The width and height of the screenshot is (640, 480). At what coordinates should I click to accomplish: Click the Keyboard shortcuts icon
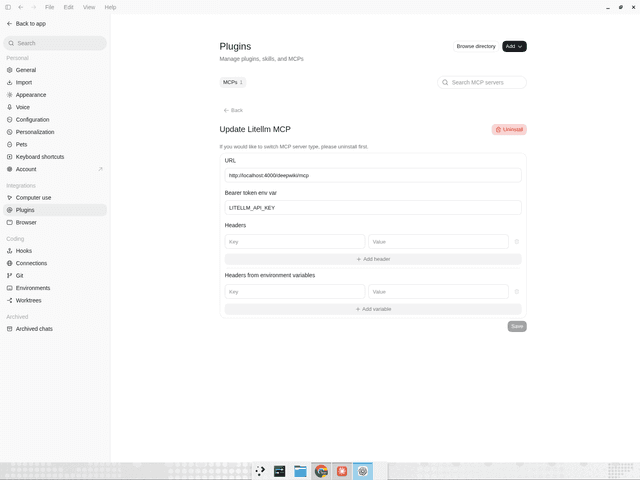[x=9, y=157]
